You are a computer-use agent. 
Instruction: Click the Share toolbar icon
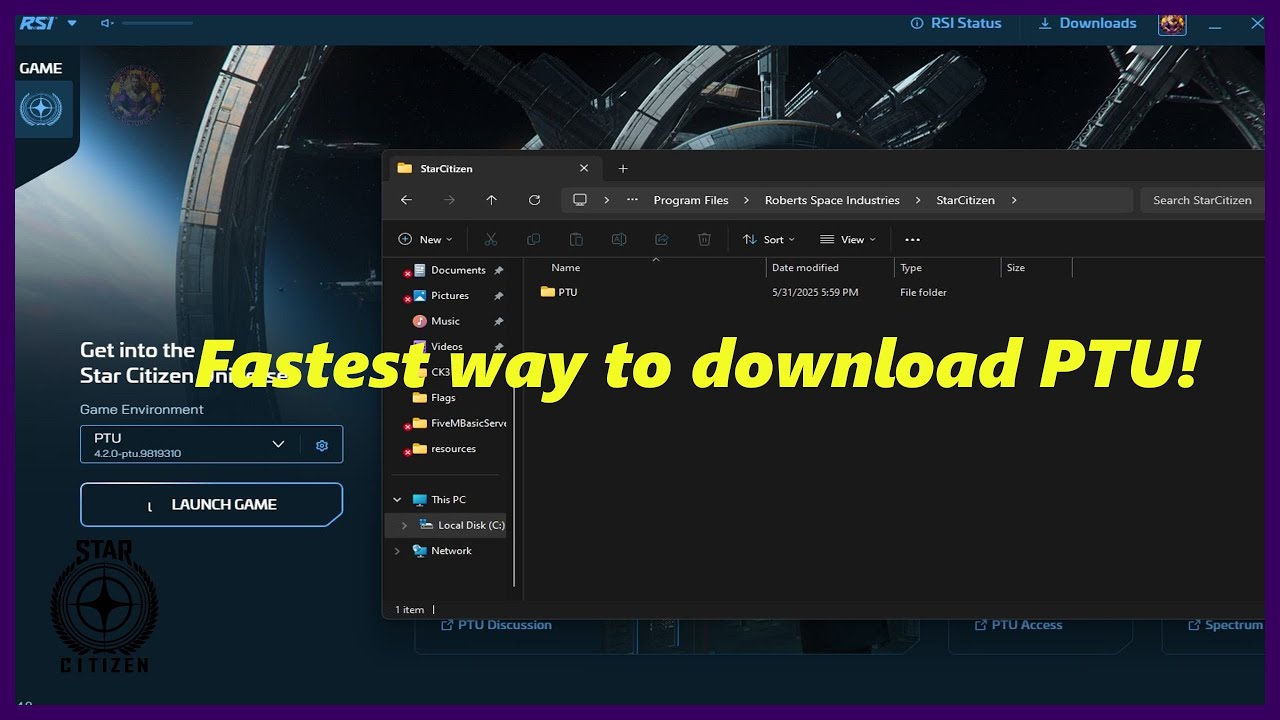click(661, 239)
